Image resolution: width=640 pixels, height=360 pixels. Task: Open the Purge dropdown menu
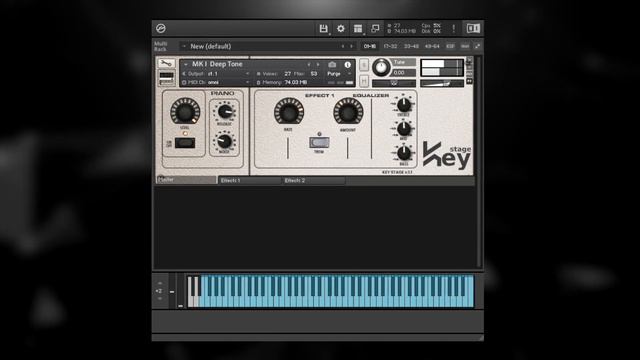pos(338,74)
